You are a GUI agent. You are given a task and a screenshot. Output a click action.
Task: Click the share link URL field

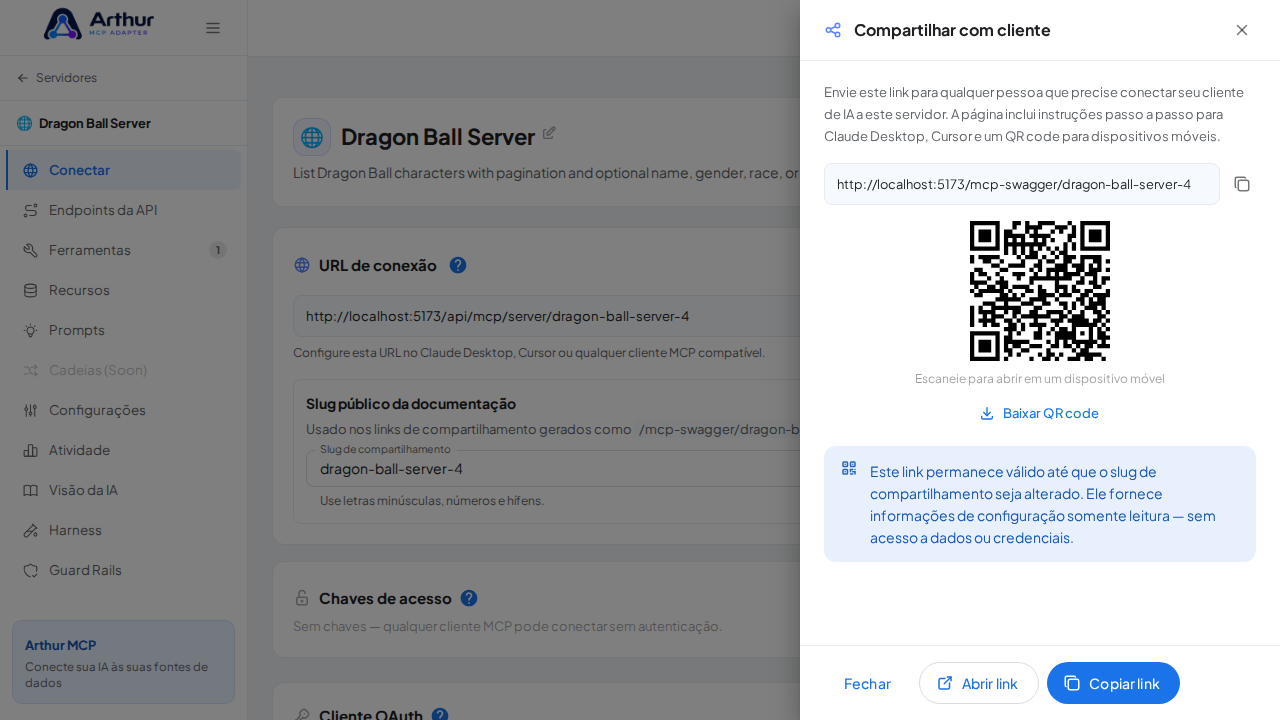pos(1022,184)
